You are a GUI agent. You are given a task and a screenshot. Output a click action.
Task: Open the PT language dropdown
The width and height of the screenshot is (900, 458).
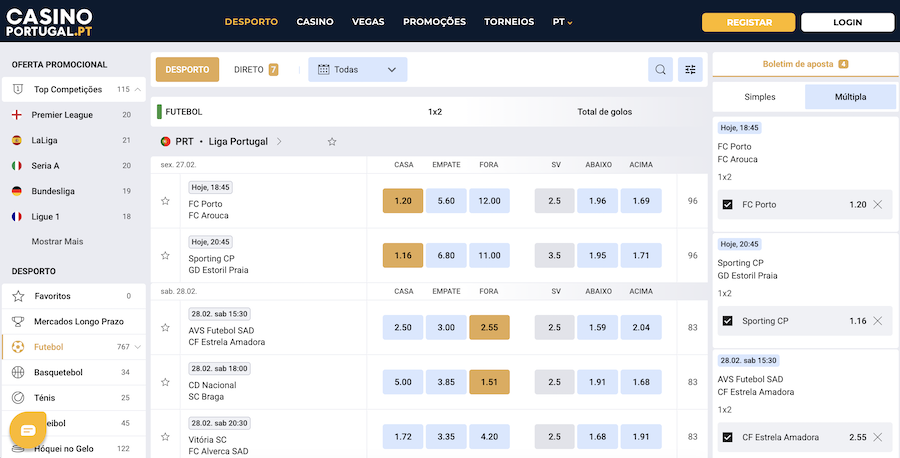coord(562,22)
